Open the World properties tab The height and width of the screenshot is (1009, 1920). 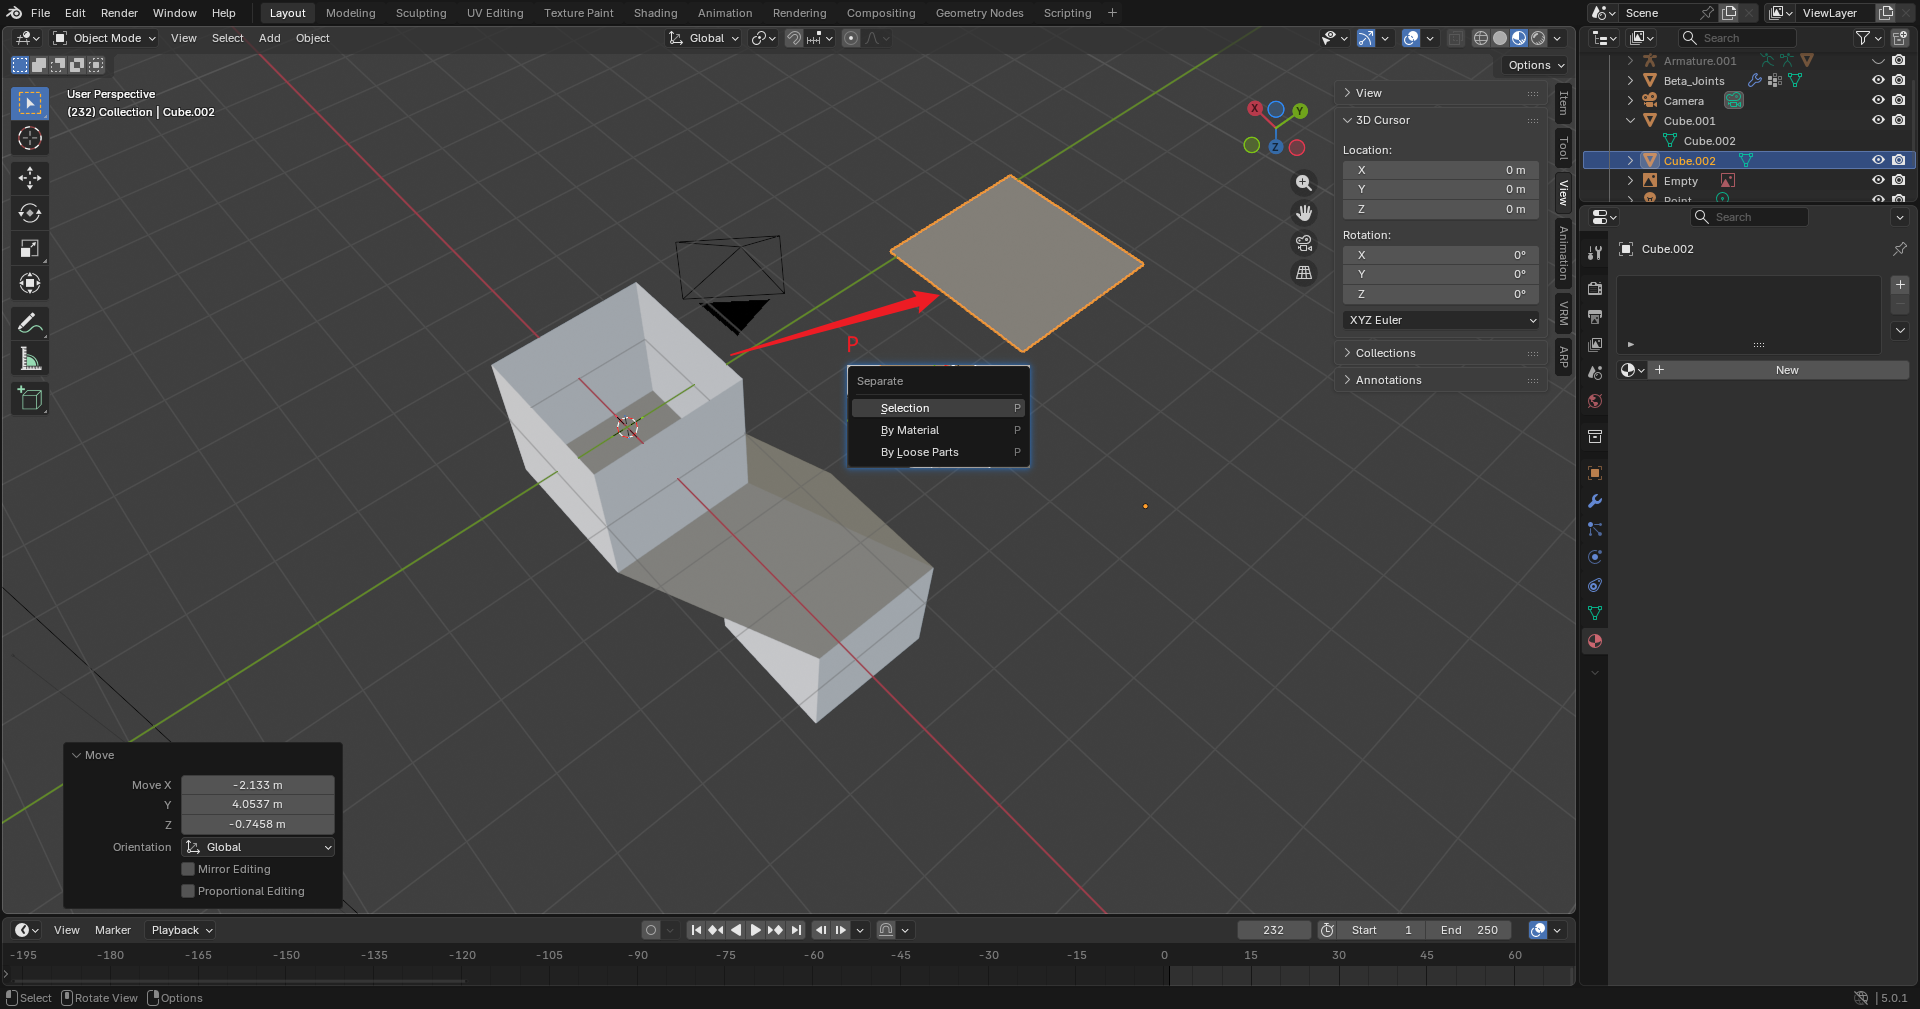[1595, 401]
